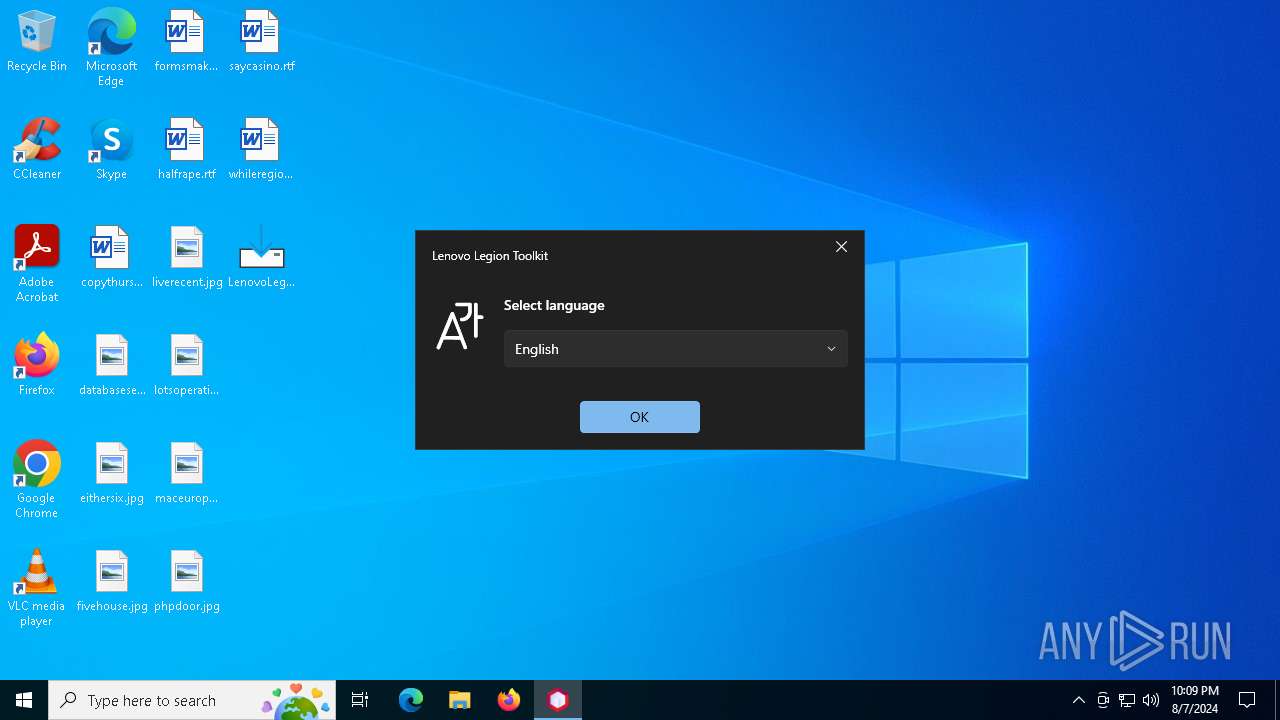Confirm language with the OK button
Screen dimensions: 1280x720
640,417
